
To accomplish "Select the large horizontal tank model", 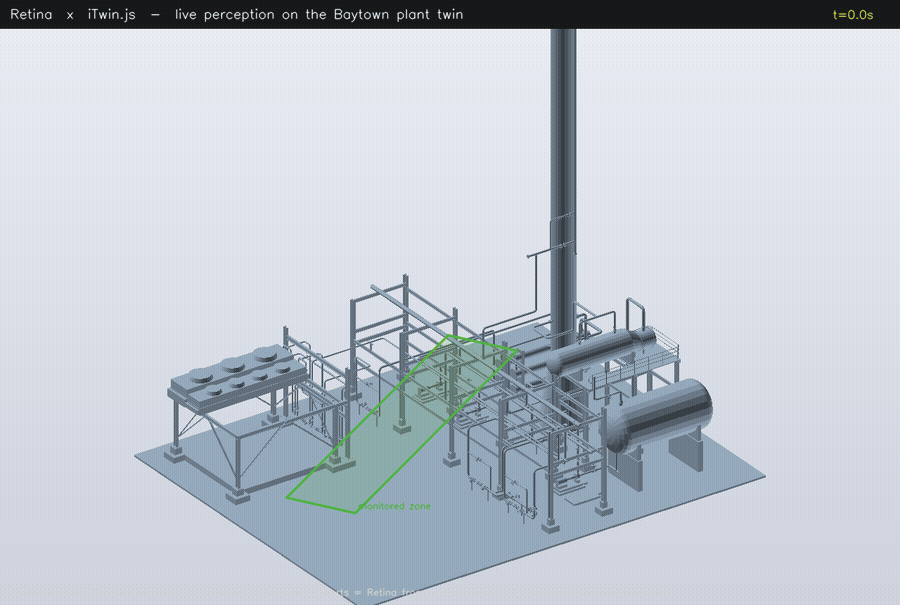I will pos(657,417).
